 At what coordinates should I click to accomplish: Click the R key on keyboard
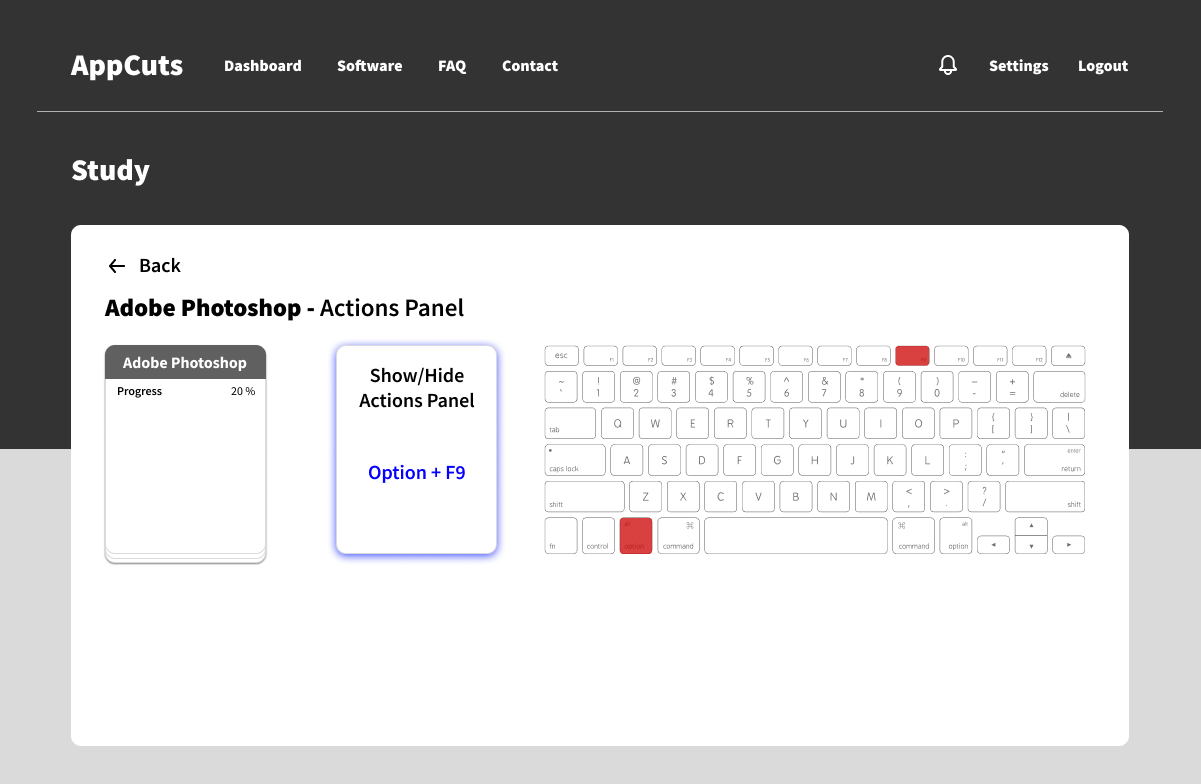730,422
